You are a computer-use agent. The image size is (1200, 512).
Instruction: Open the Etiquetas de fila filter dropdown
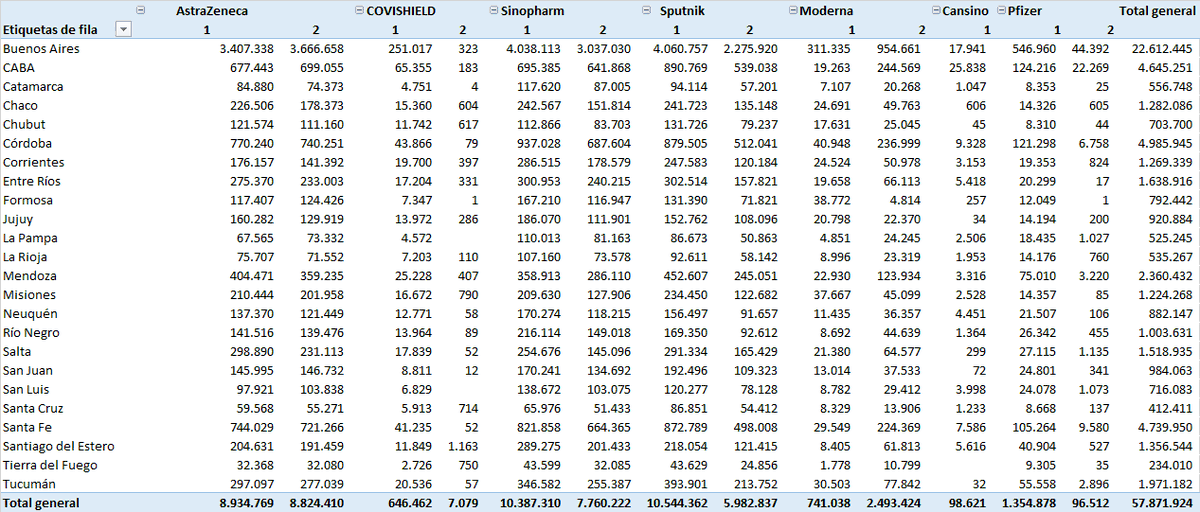click(x=124, y=29)
